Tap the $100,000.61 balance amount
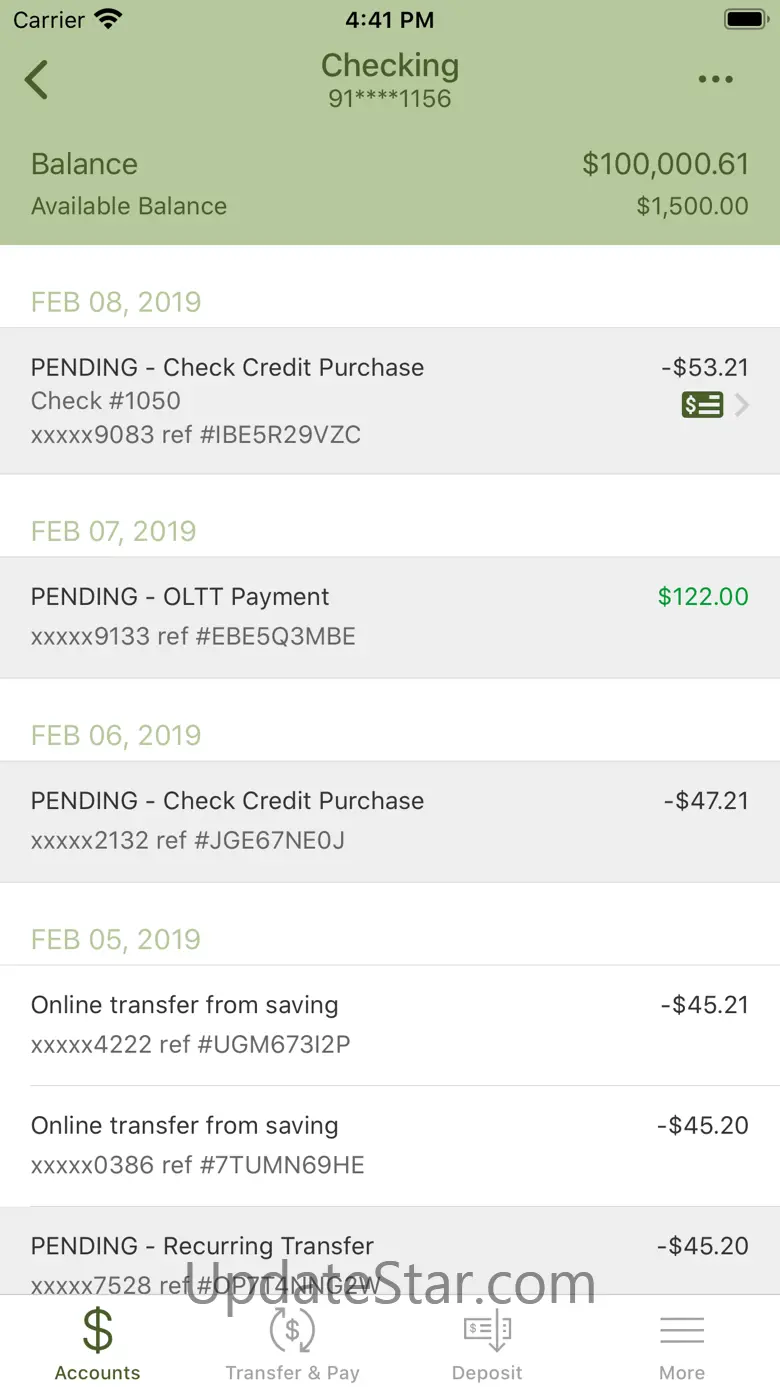Image resolution: width=780 pixels, height=1387 pixels. click(665, 164)
